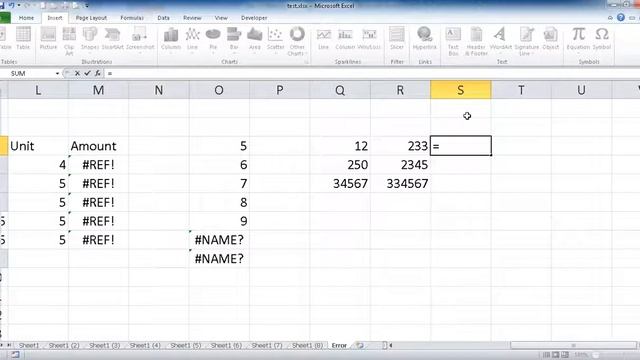Switch to the View tab
Image resolution: width=640 pixels, height=360 pixels.
(x=221, y=18)
